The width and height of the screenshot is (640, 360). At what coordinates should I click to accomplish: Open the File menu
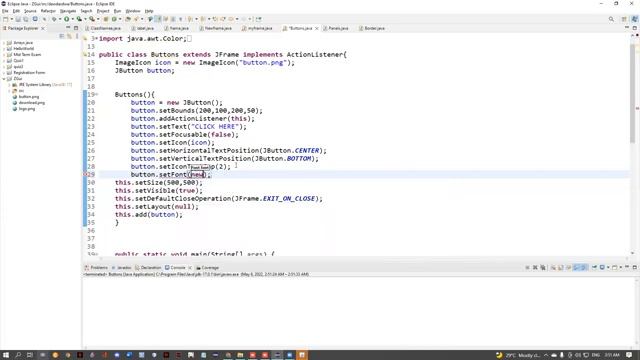[x=5, y=11]
